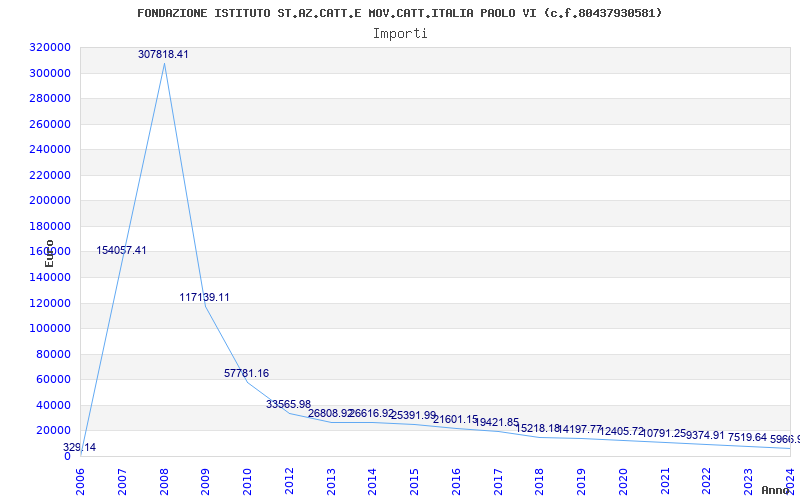This screenshot has width=800, height=500.
Task: Click the y-axis value 140000
Action: [x=50, y=277]
